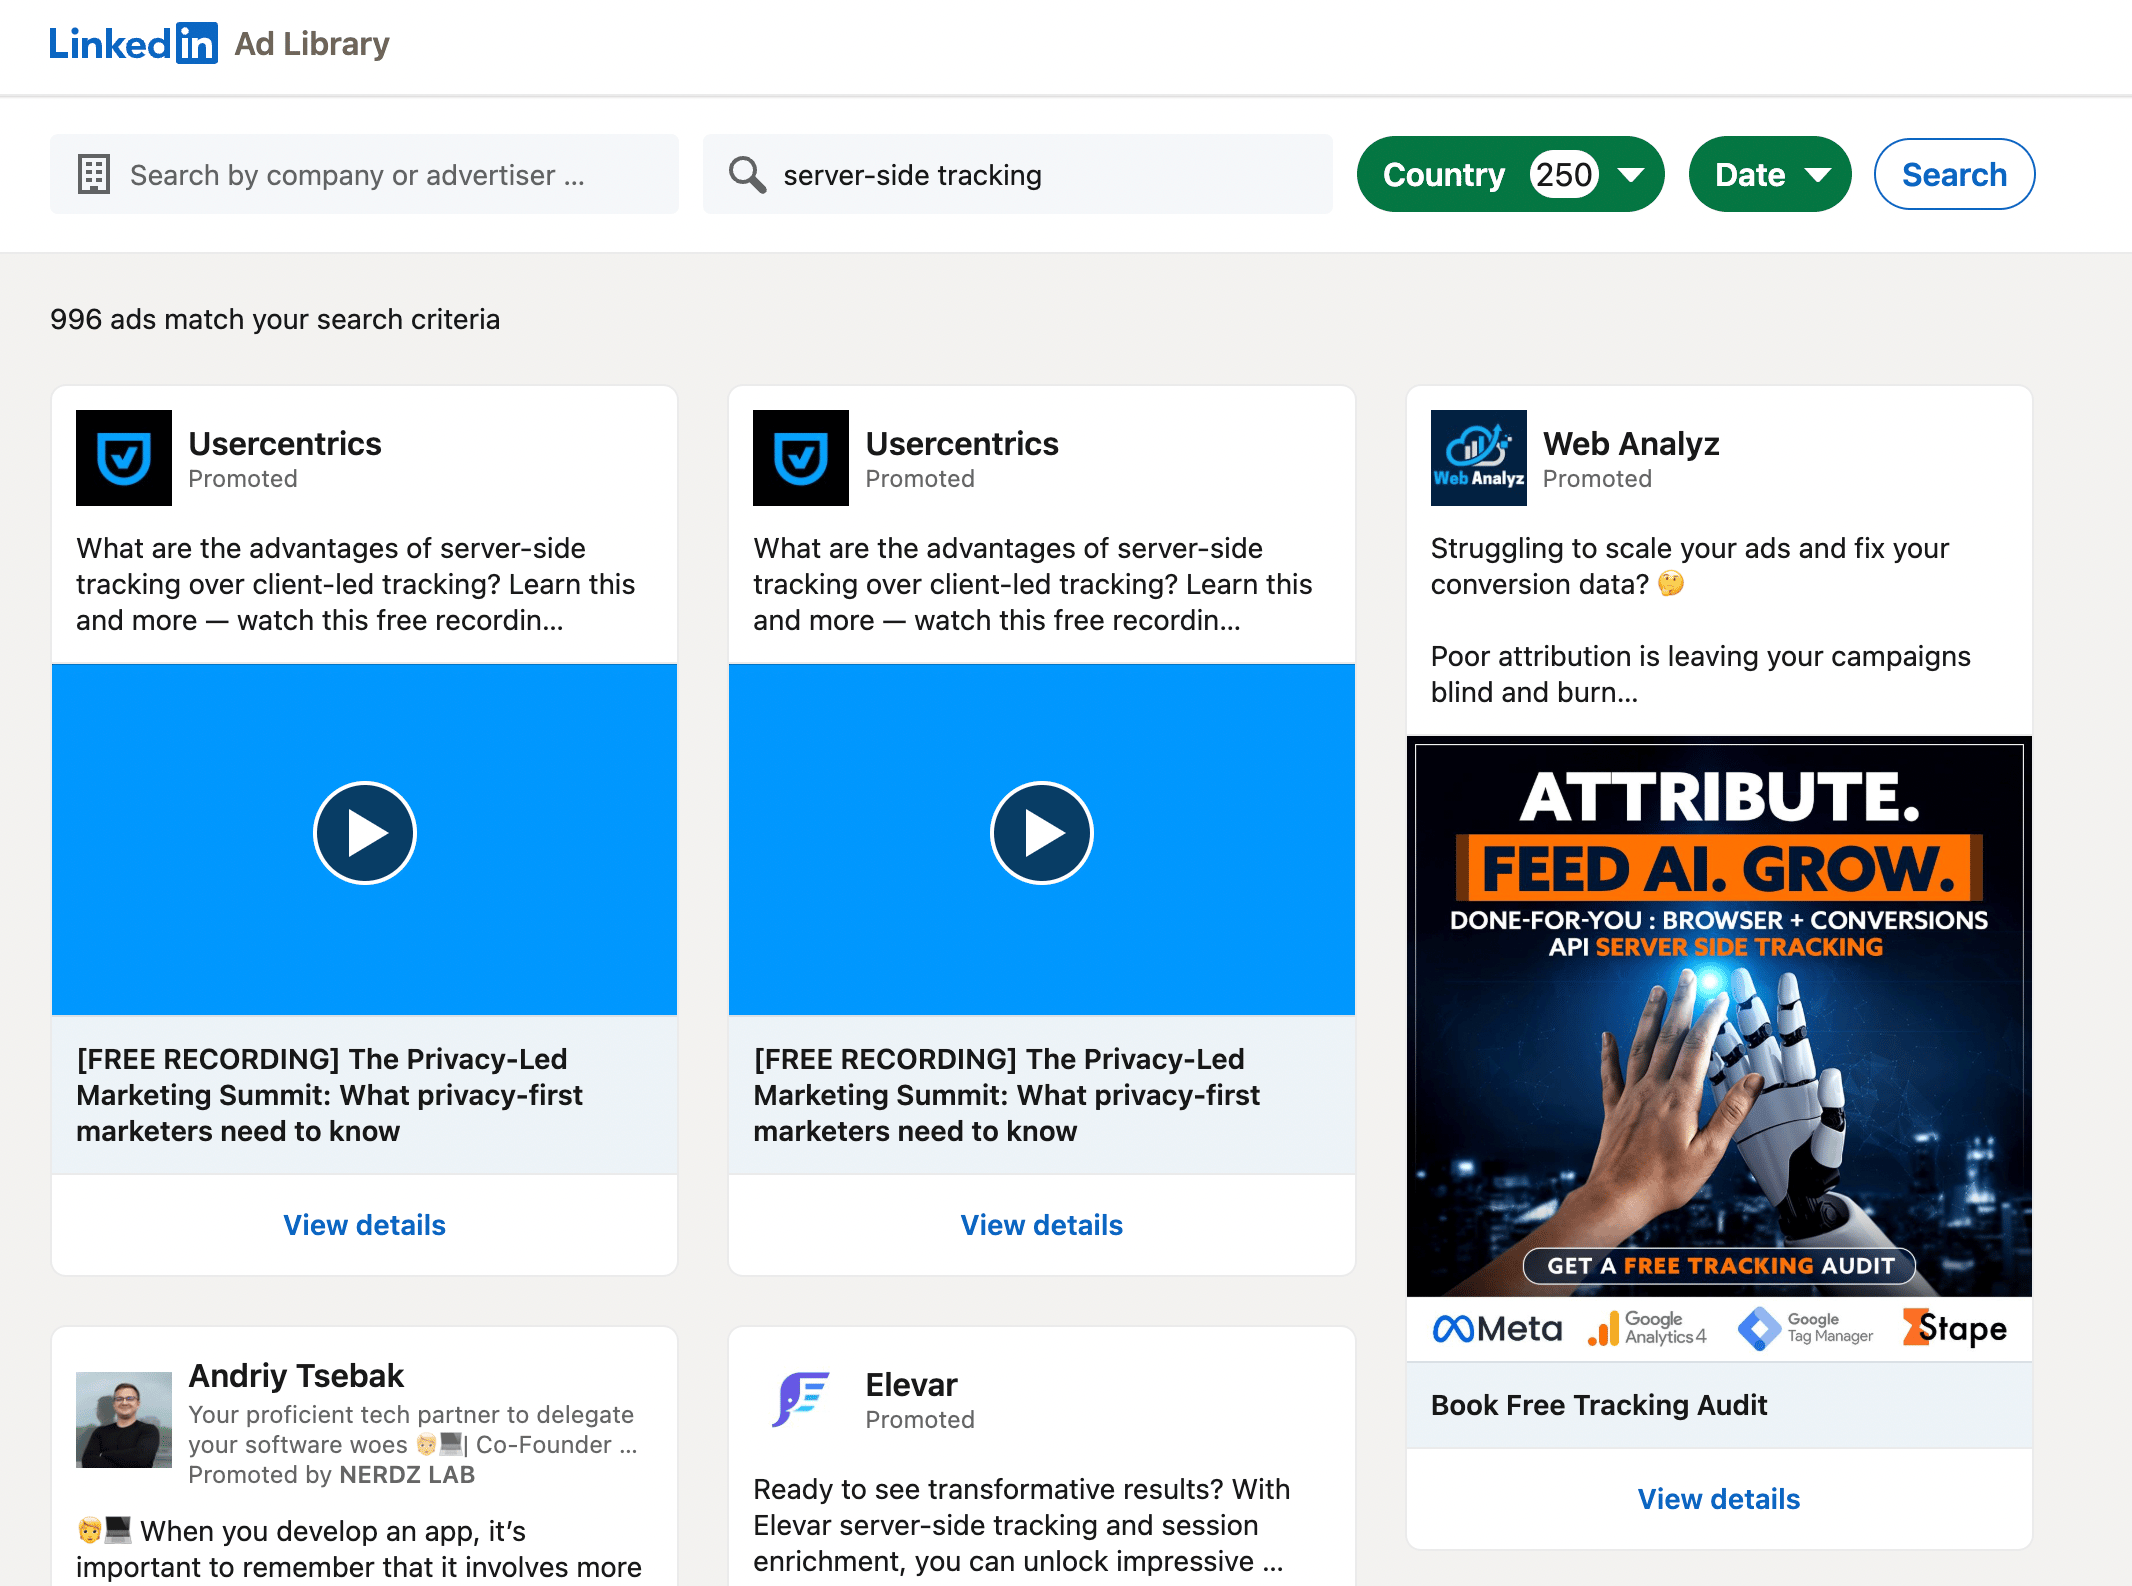Click the Web Analyz logo icon

point(1479,458)
